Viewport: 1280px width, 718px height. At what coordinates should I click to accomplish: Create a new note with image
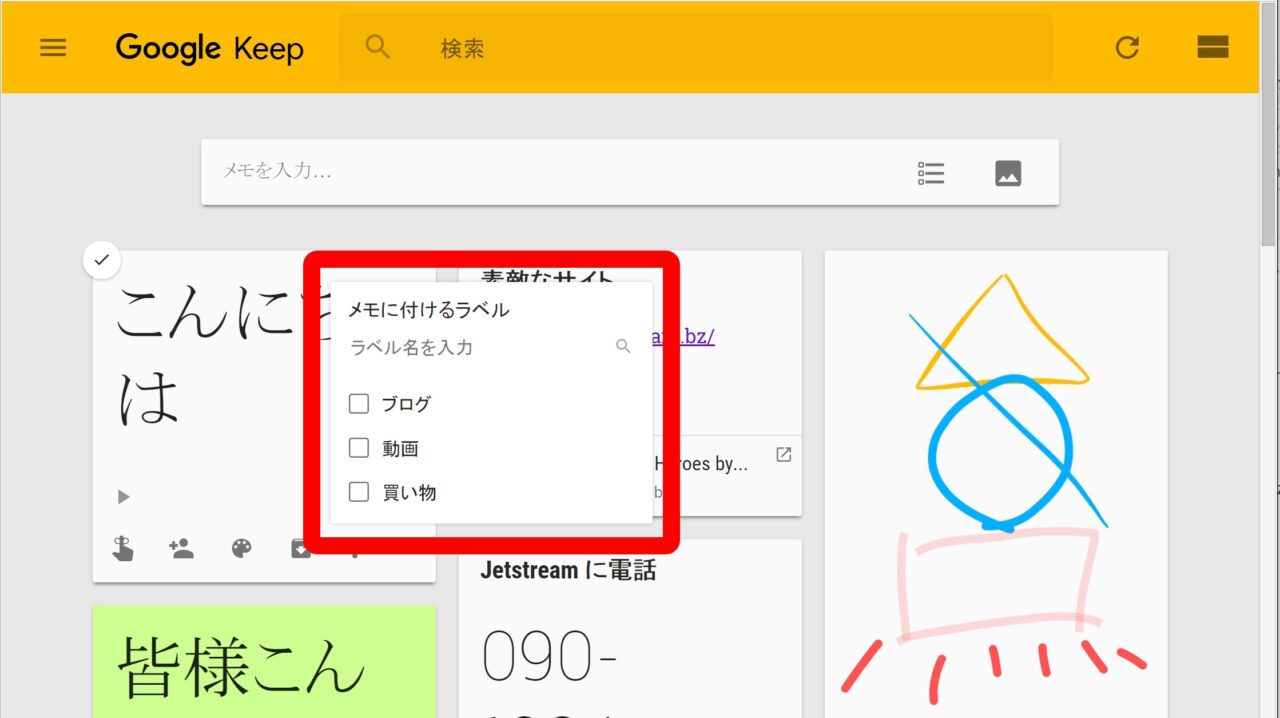(1008, 173)
